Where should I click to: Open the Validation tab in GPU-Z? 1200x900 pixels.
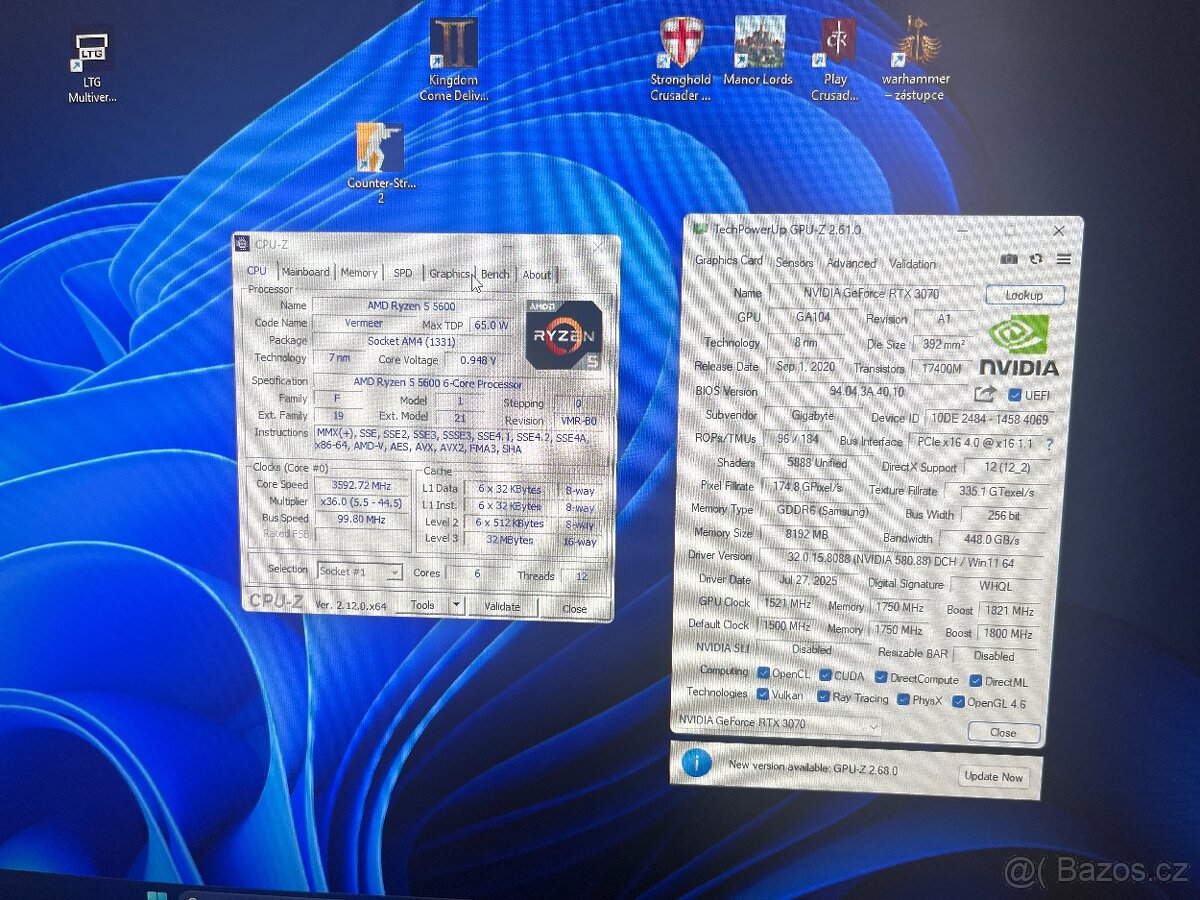pos(912,264)
